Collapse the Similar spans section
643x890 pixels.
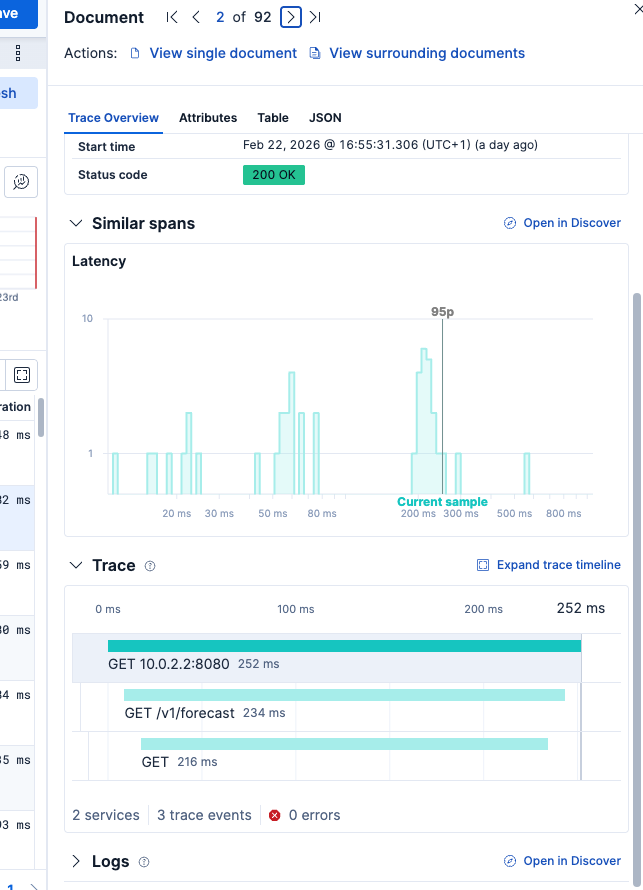point(76,222)
